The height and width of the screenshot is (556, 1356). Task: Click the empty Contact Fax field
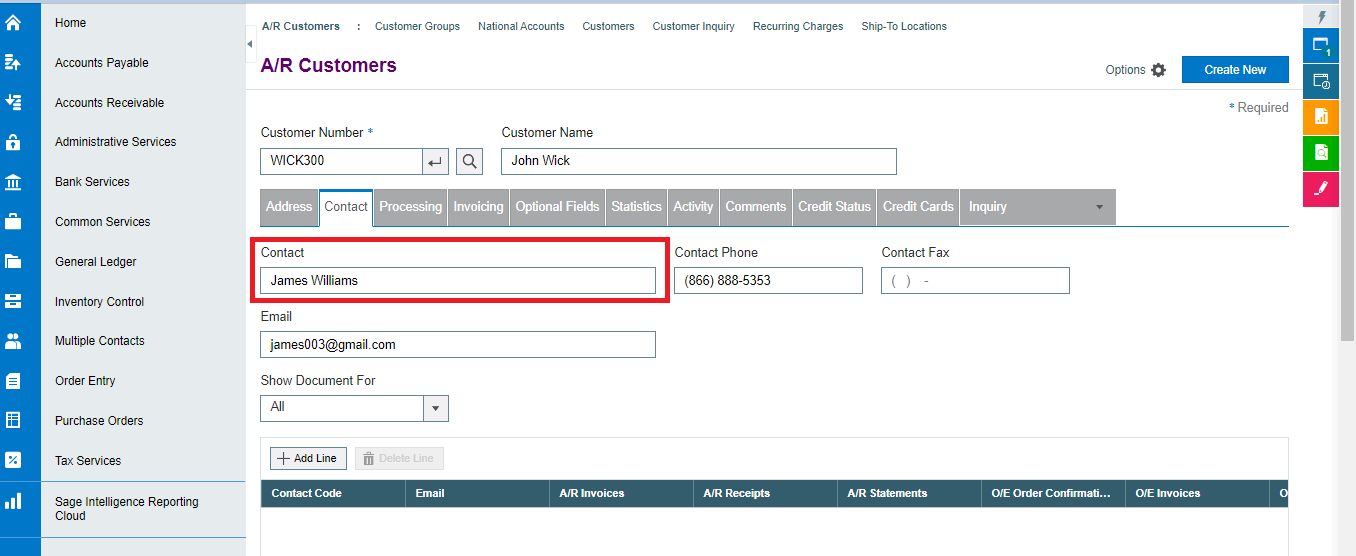tap(975, 281)
